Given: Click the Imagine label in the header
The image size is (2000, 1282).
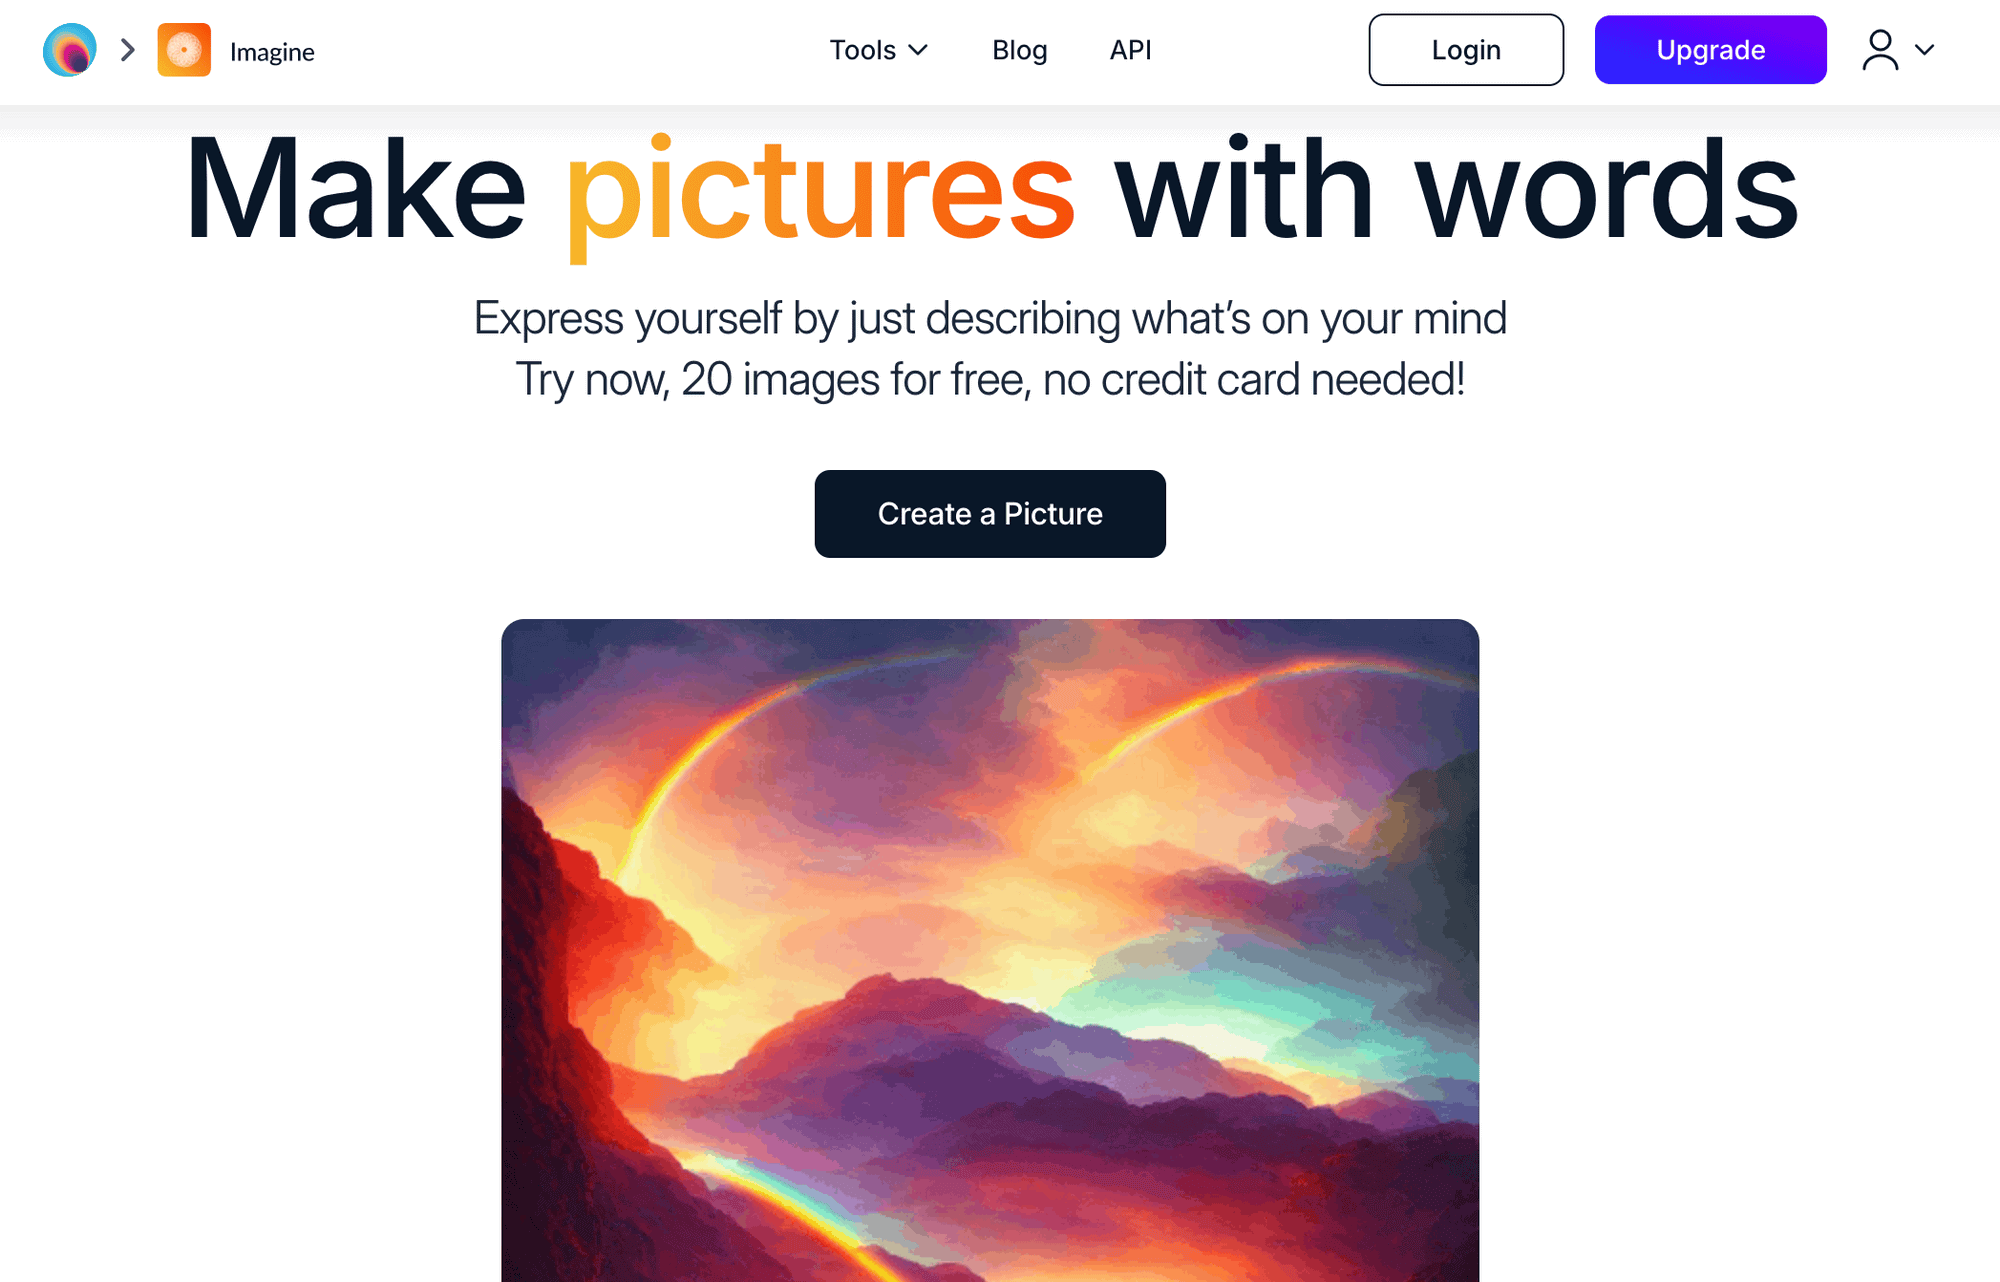Looking at the screenshot, I should tap(272, 52).
